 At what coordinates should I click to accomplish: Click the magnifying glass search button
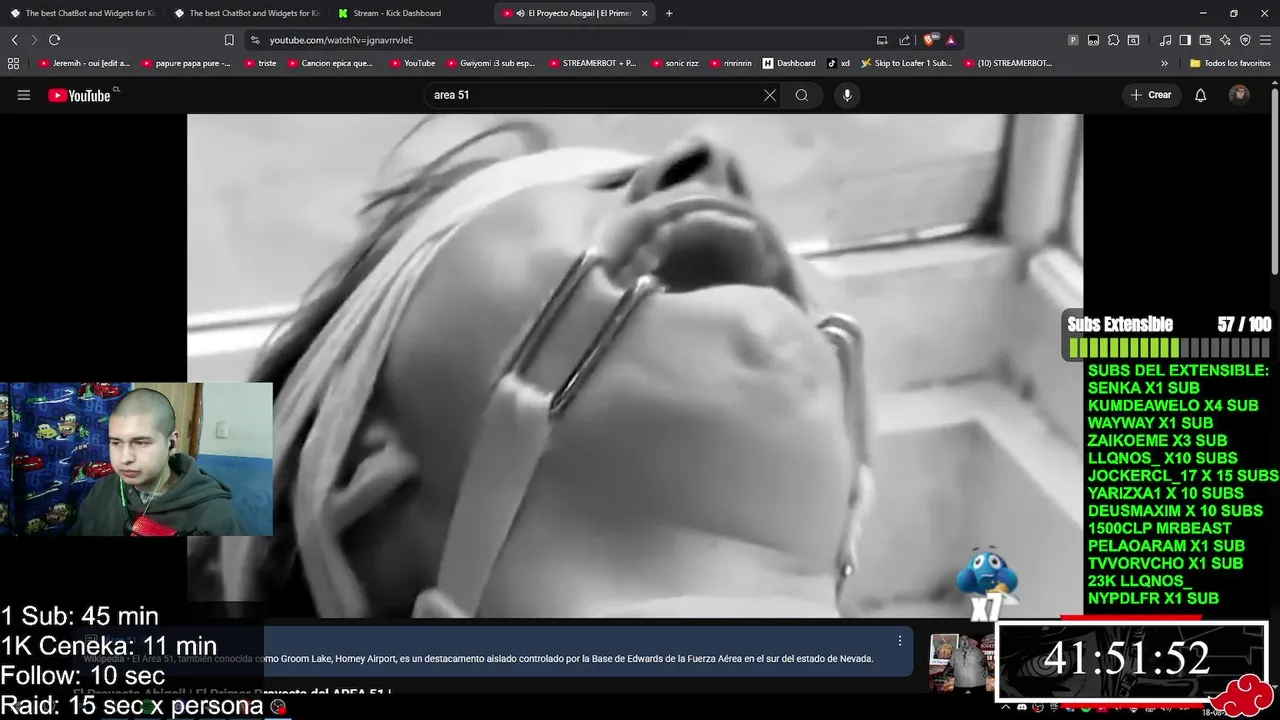pyautogui.click(x=802, y=95)
